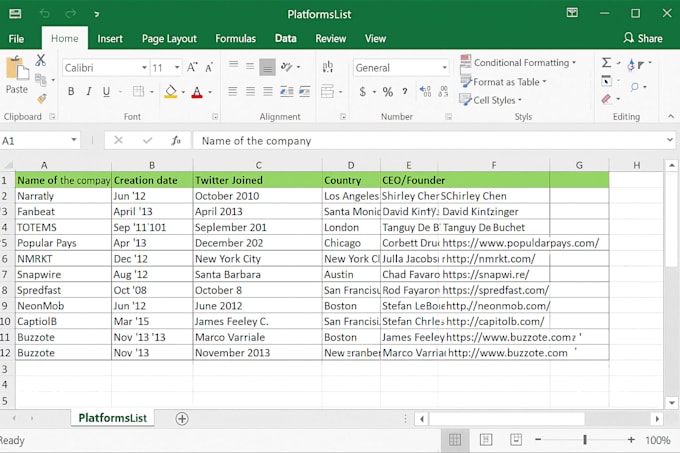Click the Borders icon
Screen dimensions: 680x453
138,91
